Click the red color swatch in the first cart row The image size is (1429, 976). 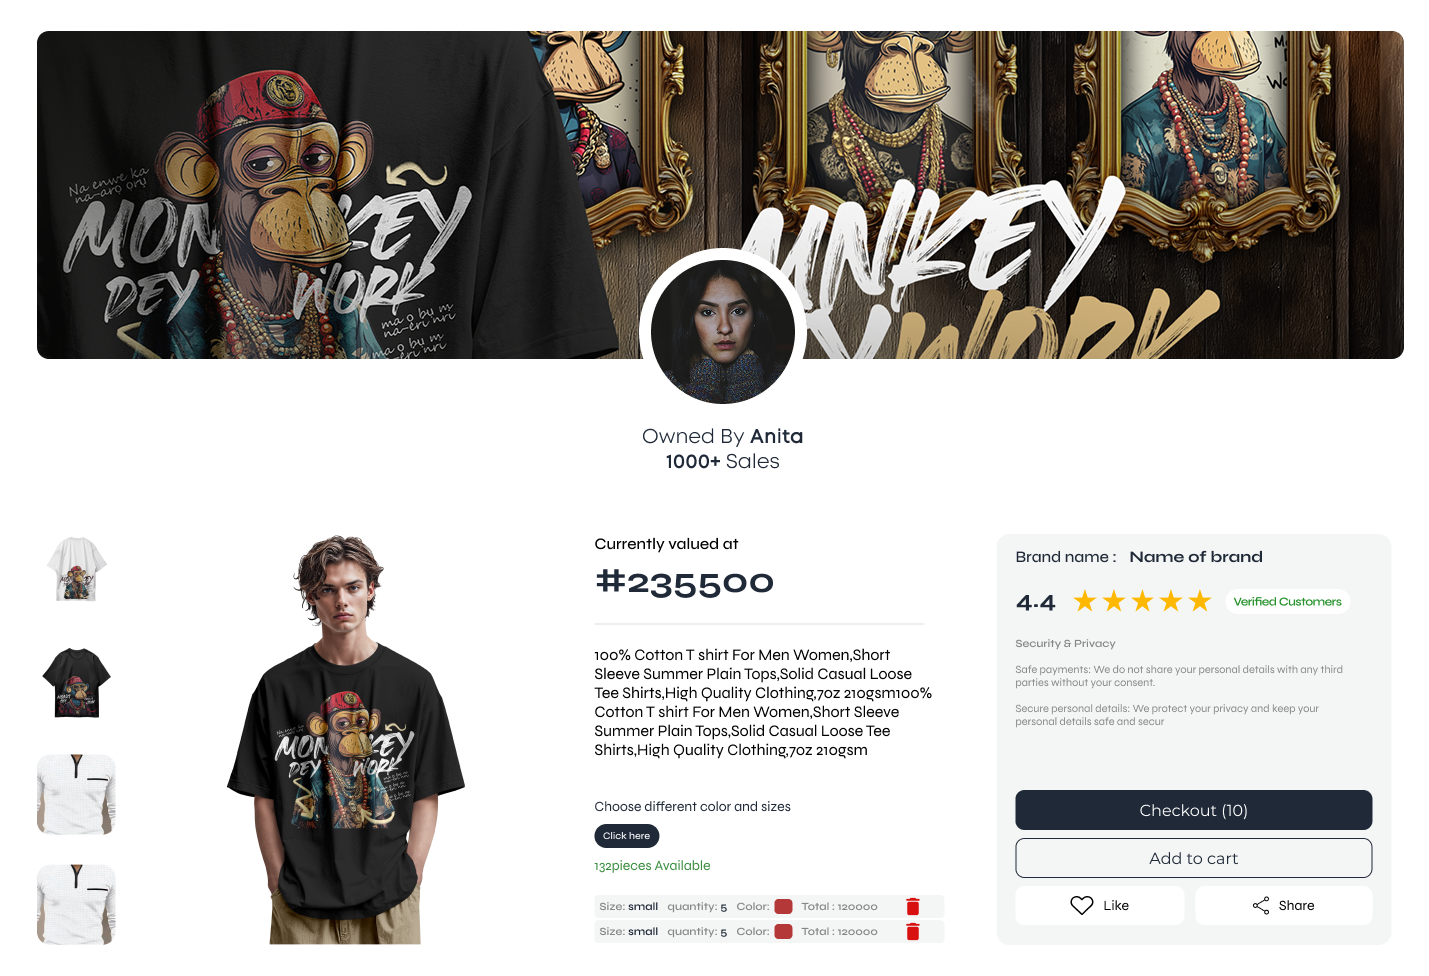coord(783,906)
